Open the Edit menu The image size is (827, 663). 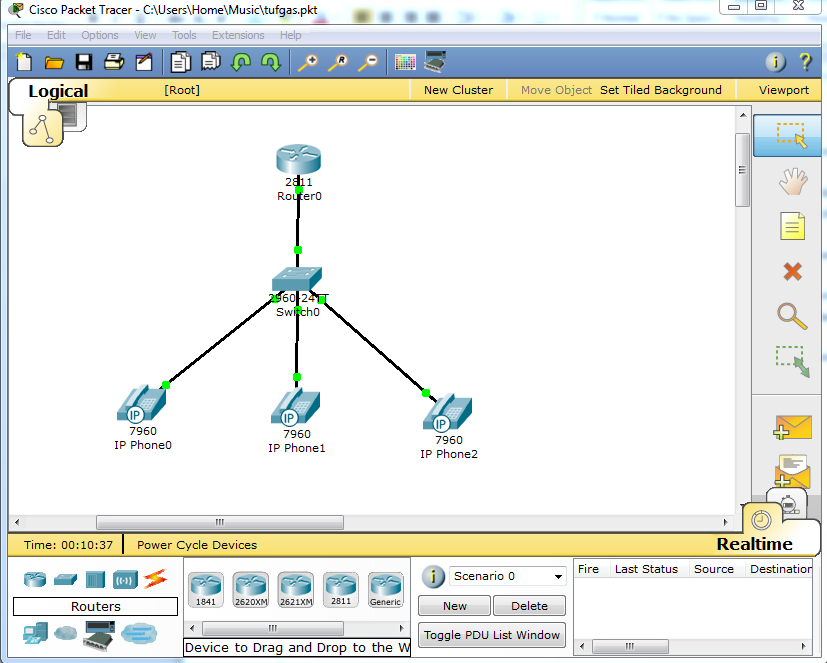[56, 35]
